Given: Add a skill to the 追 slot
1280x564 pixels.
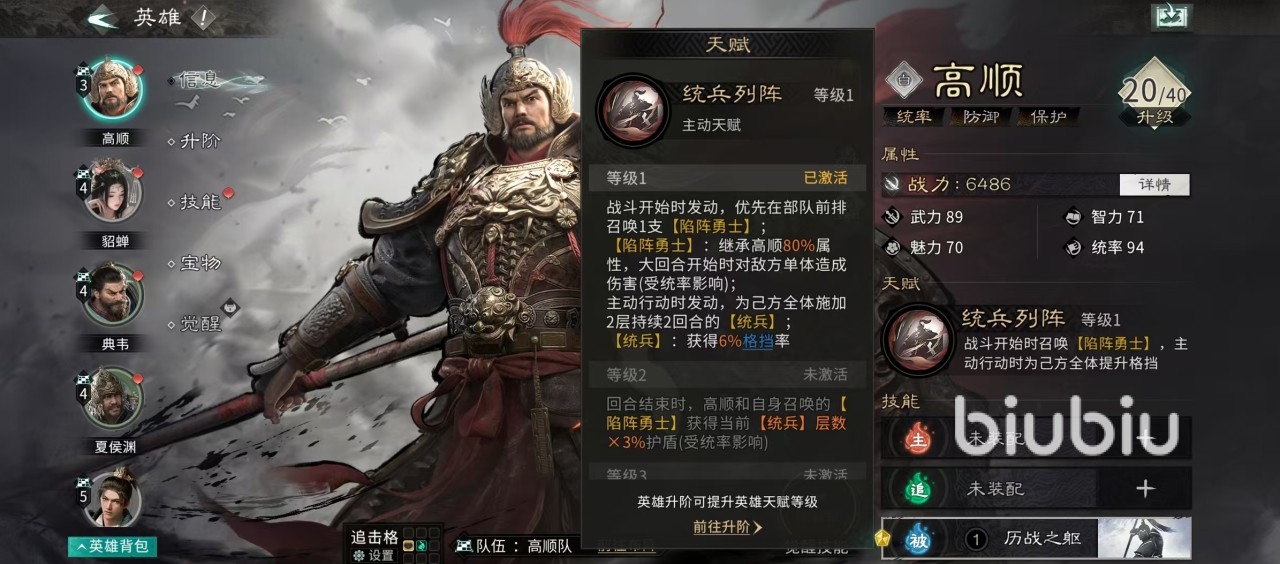Looking at the screenshot, I should point(1145,488).
